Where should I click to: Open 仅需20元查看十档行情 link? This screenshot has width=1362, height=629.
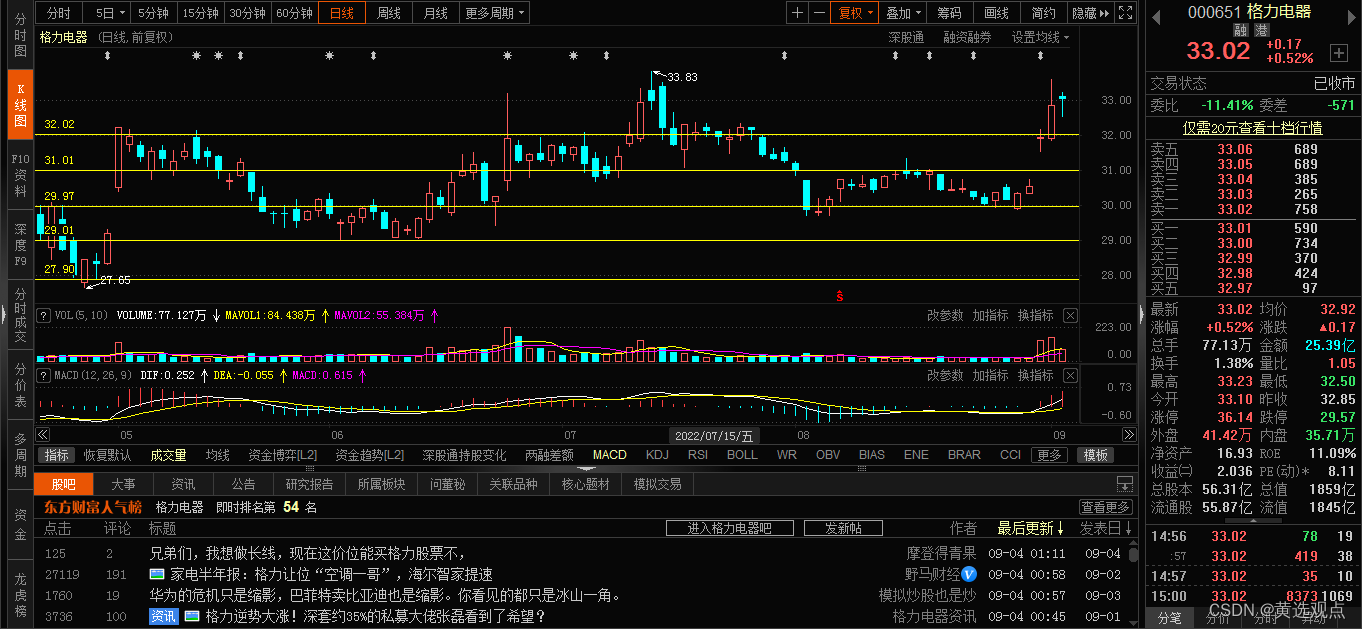[x=1253, y=128]
